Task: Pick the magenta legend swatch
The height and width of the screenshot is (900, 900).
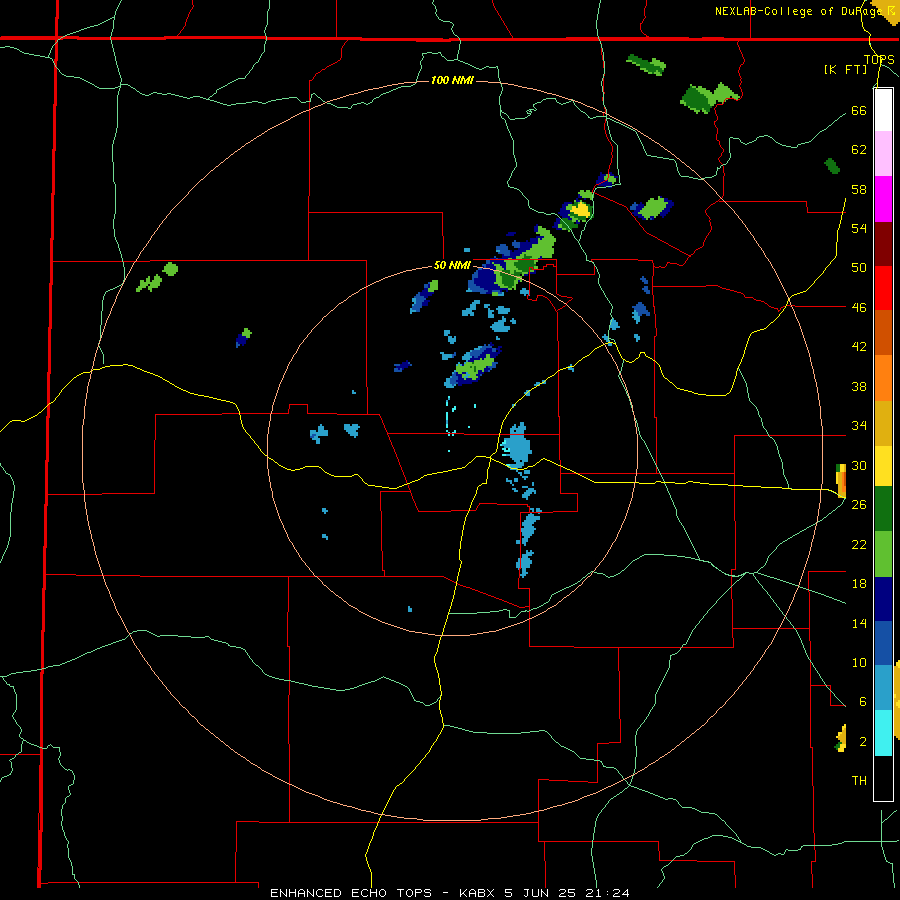Action: 883,199
